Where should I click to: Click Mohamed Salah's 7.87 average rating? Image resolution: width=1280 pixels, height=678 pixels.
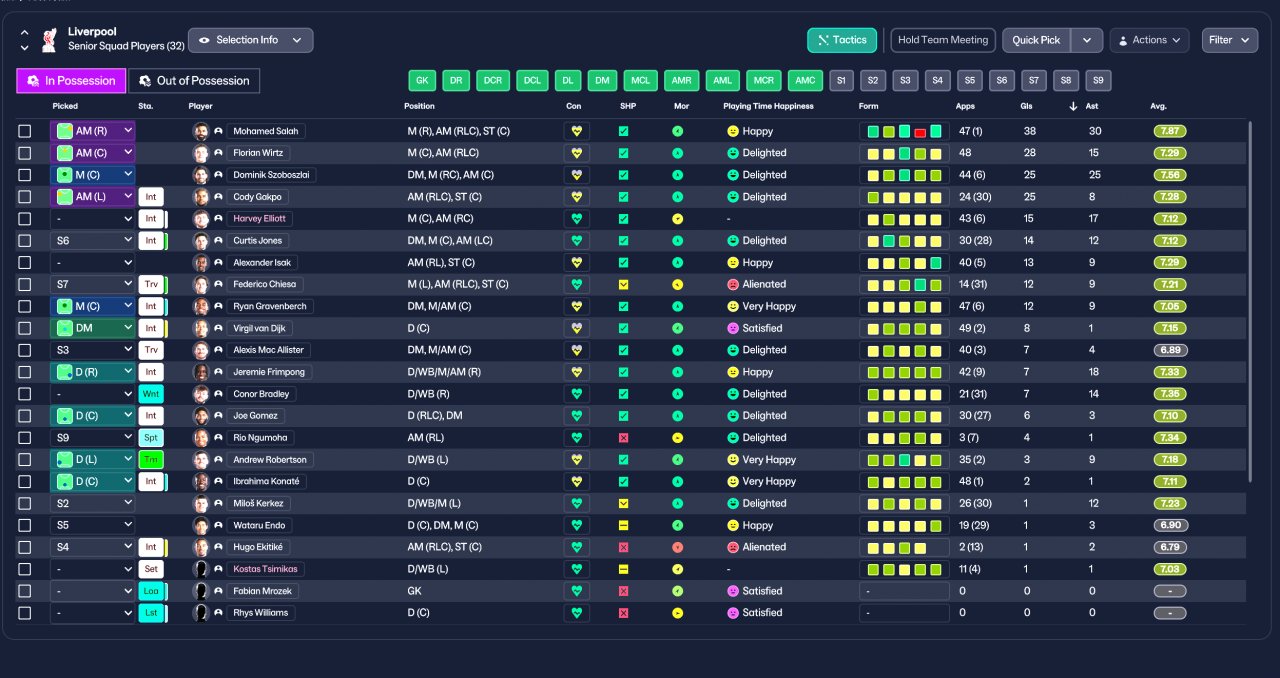point(1170,131)
